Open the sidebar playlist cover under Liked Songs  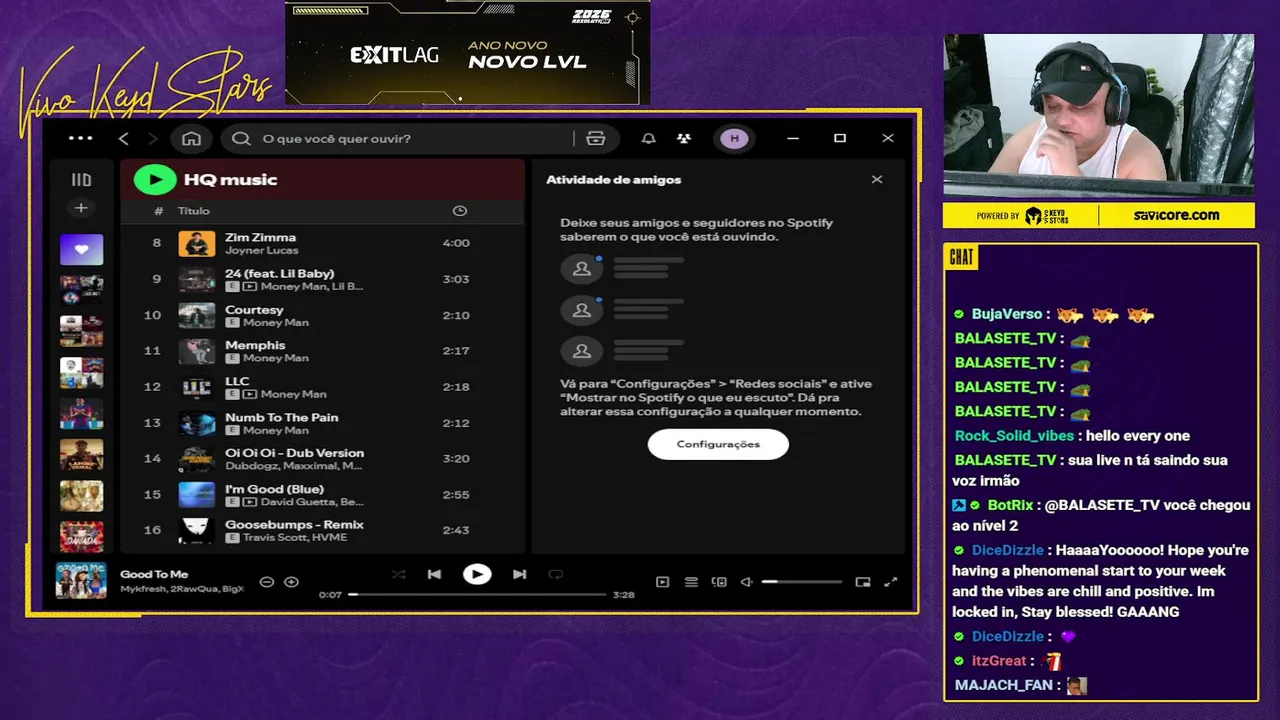tap(81, 290)
